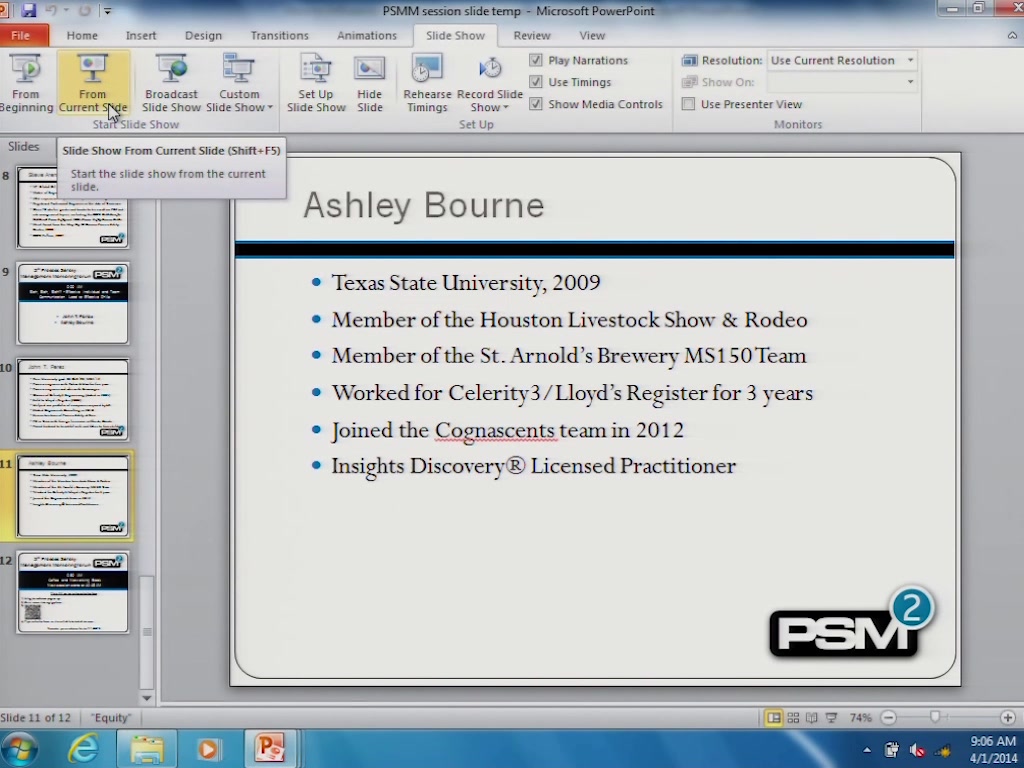Open Windows Explorer from taskbar
The image size is (1024, 768).
click(x=146, y=748)
